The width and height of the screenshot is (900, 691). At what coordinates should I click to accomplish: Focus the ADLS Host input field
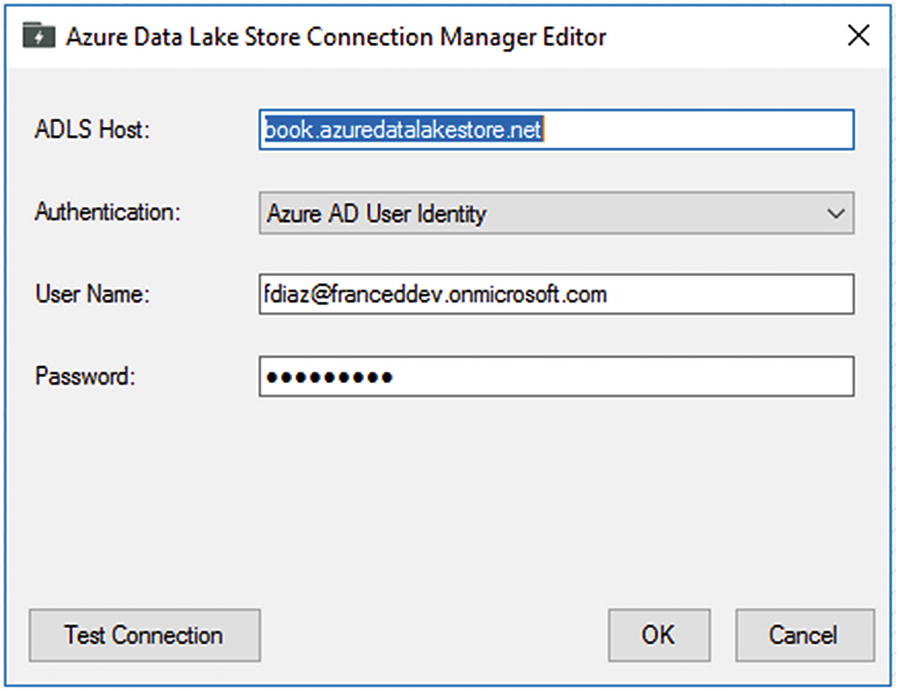(556, 130)
